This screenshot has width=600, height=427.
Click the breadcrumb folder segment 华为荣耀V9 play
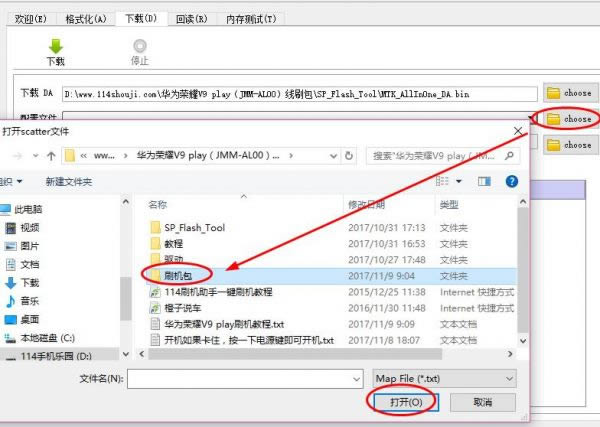pos(208,156)
